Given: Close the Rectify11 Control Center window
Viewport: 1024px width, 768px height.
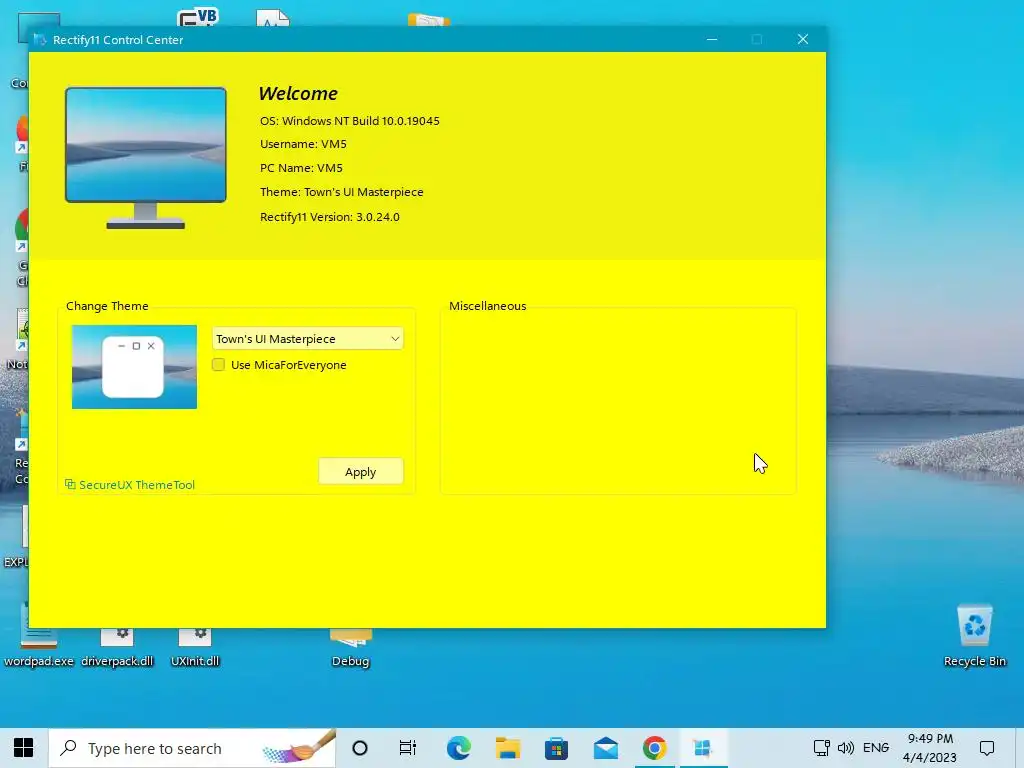Looking at the screenshot, I should point(803,39).
